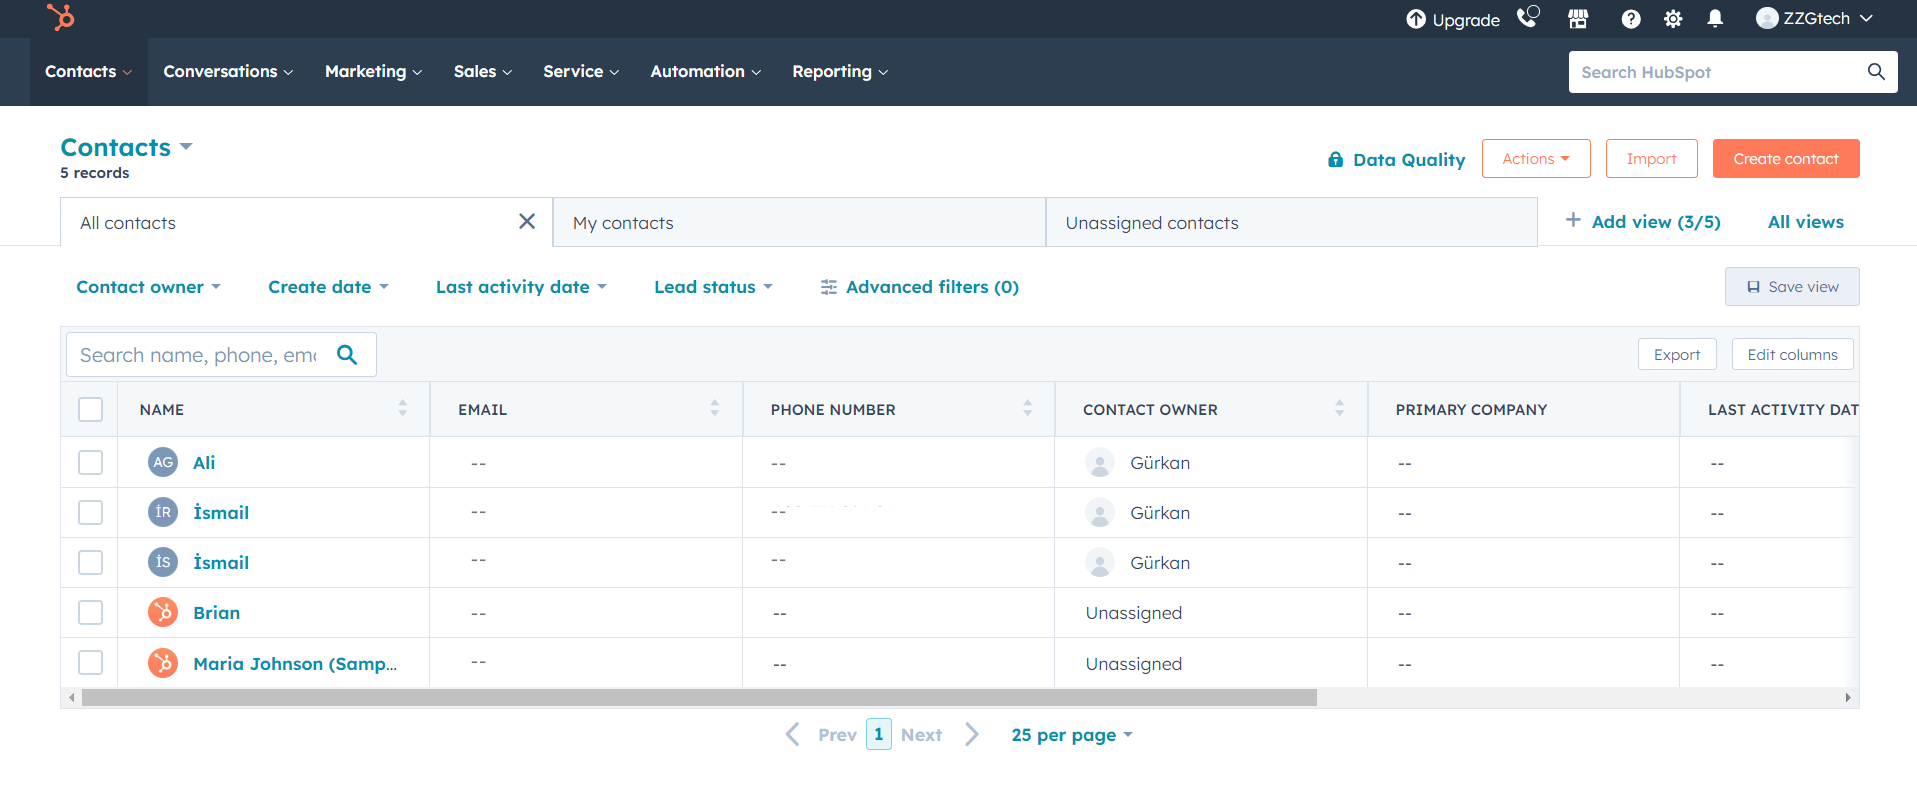Open the Service menu
This screenshot has width=1917, height=802.
581,72
